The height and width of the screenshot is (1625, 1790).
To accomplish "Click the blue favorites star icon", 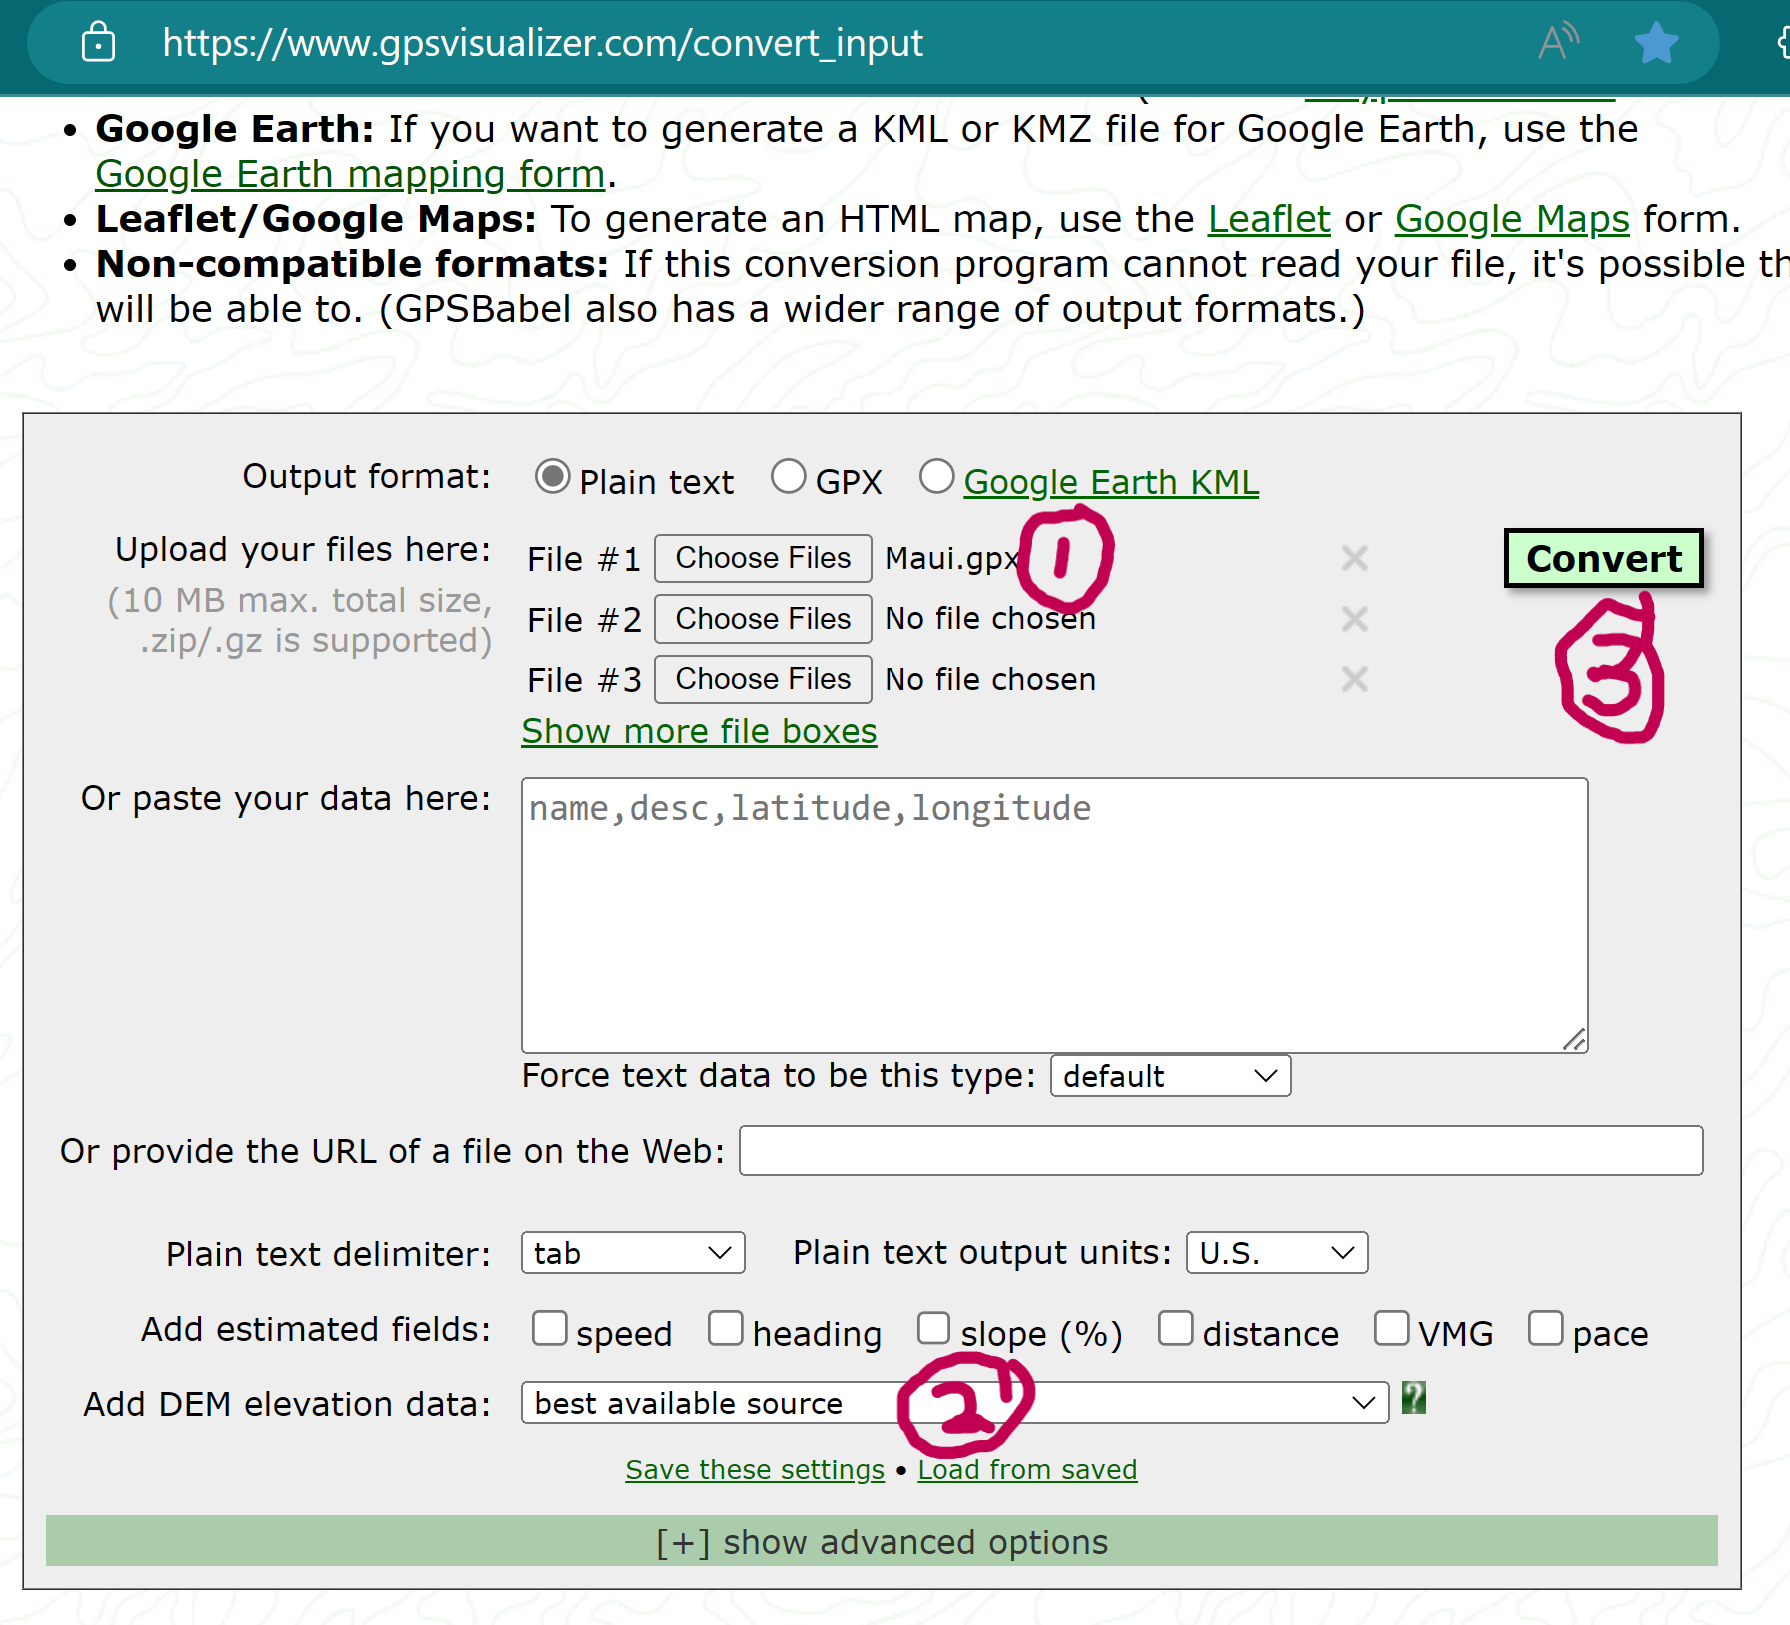I will click(x=1656, y=43).
